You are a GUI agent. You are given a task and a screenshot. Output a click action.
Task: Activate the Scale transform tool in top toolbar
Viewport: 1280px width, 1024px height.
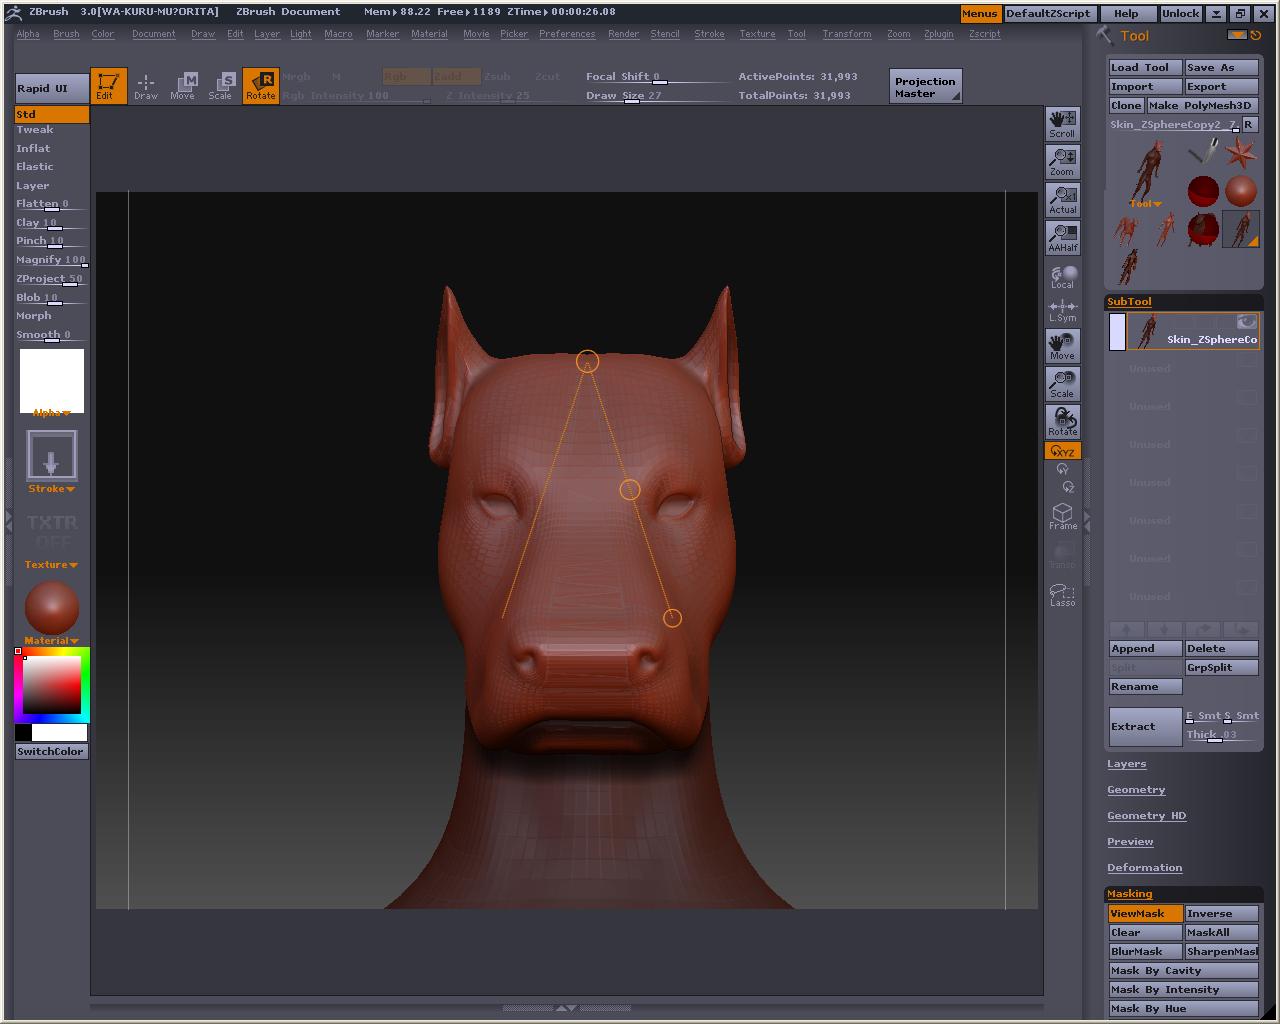click(x=221, y=86)
